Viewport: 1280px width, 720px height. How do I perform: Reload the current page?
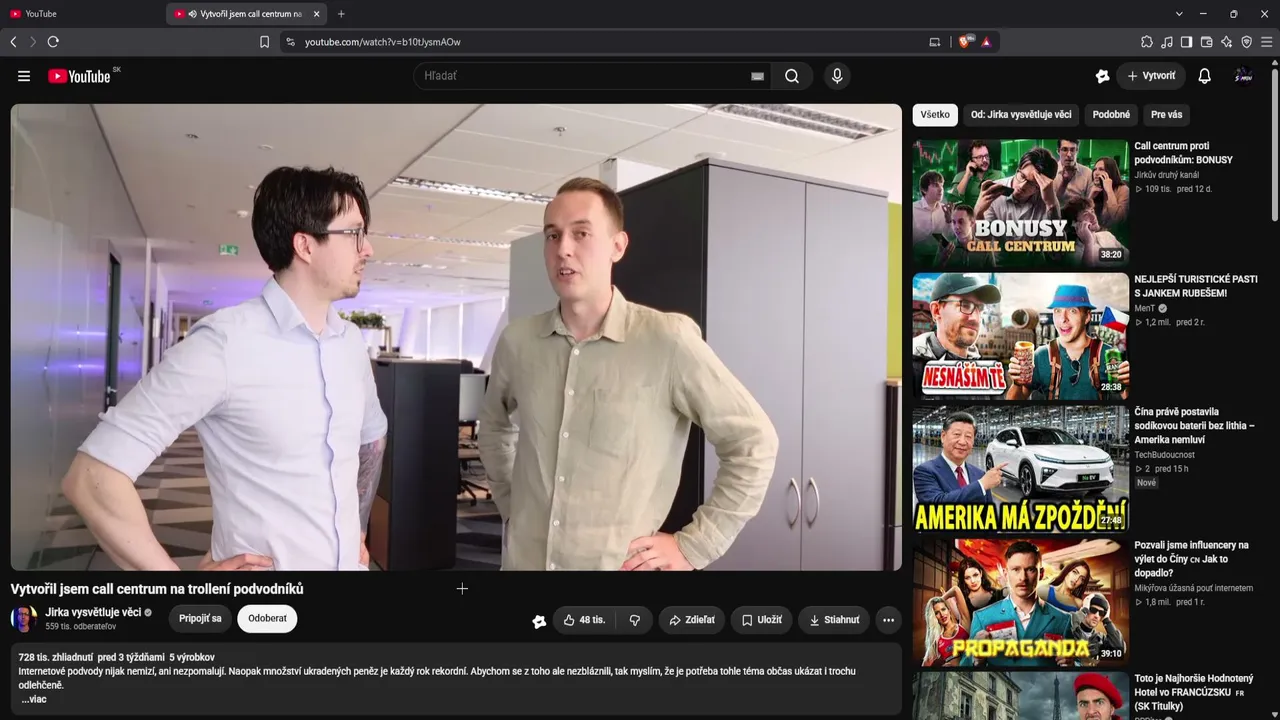tap(53, 42)
